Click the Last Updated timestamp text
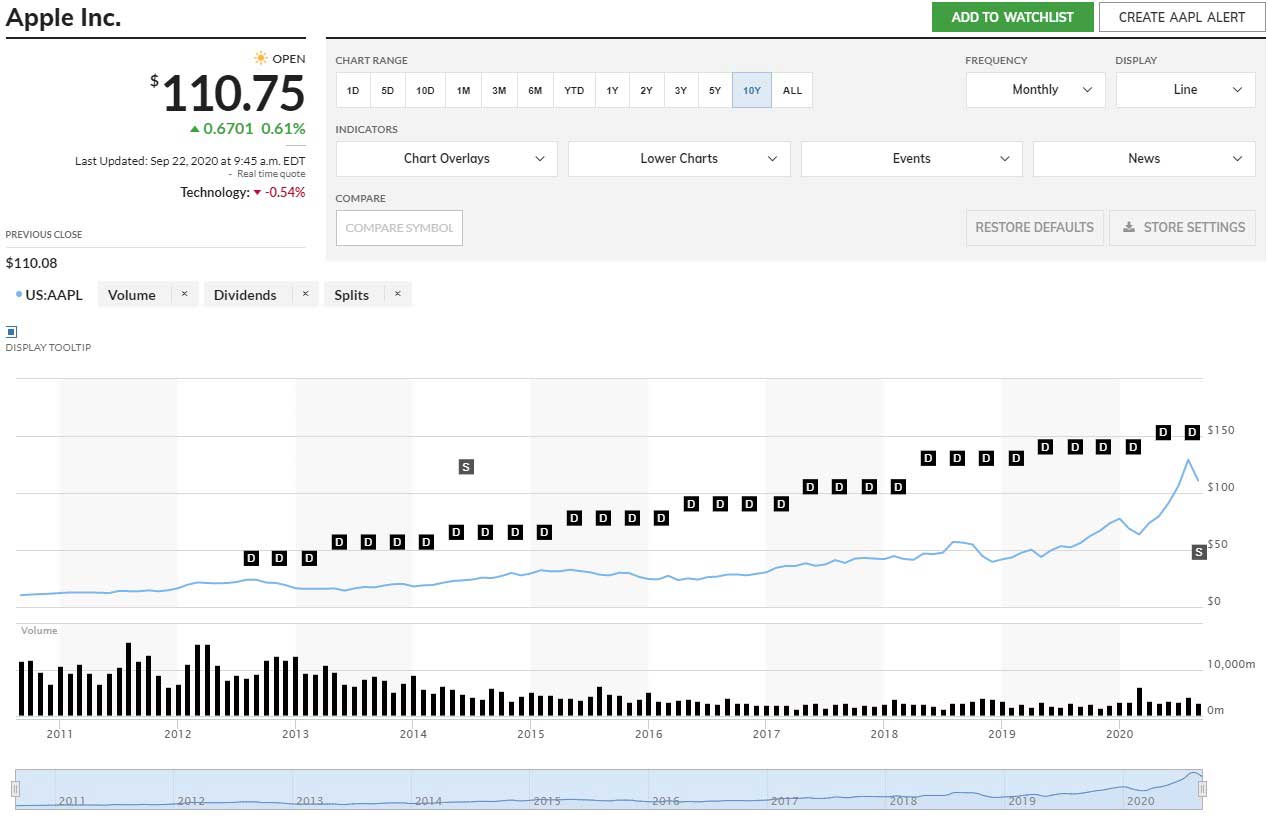 (x=190, y=161)
